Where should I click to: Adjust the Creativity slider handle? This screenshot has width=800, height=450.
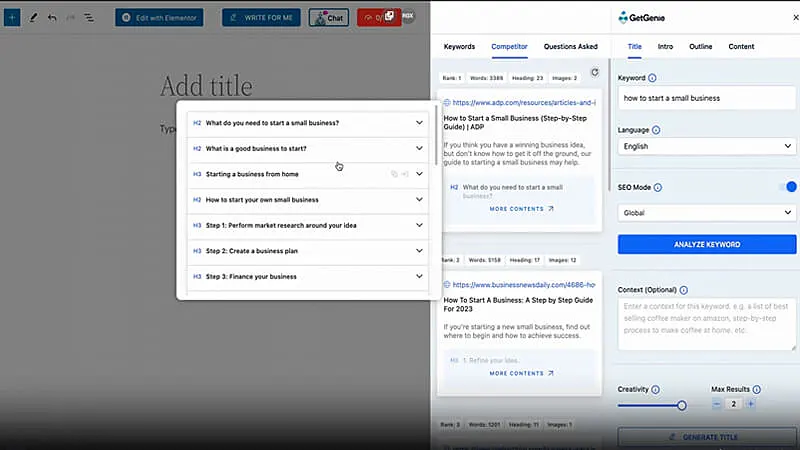click(x=682, y=405)
